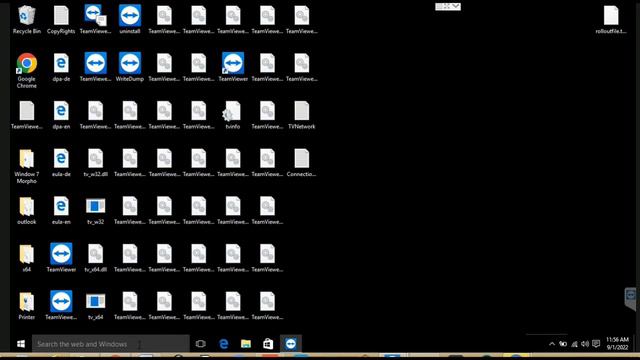
Task: Select the WriteDump application icon
Action: tap(130, 67)
